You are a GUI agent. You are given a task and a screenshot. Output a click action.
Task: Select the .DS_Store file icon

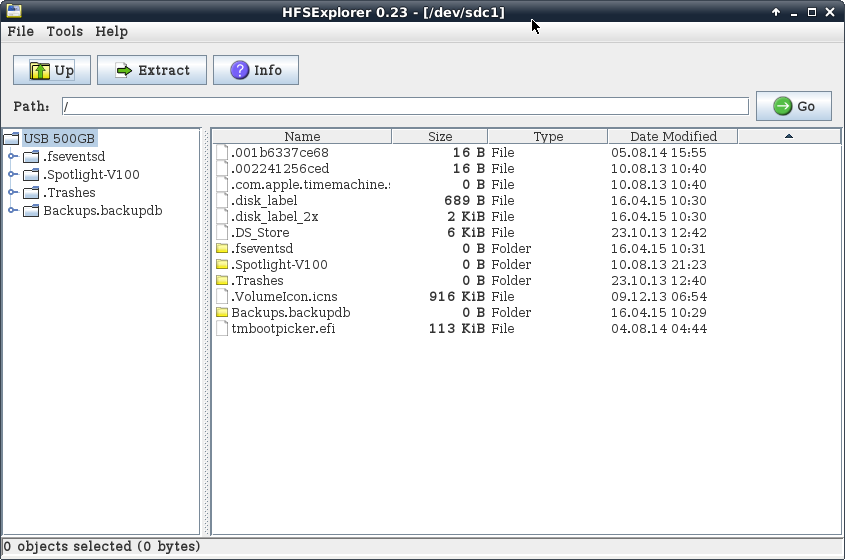(x=222, y=232)
